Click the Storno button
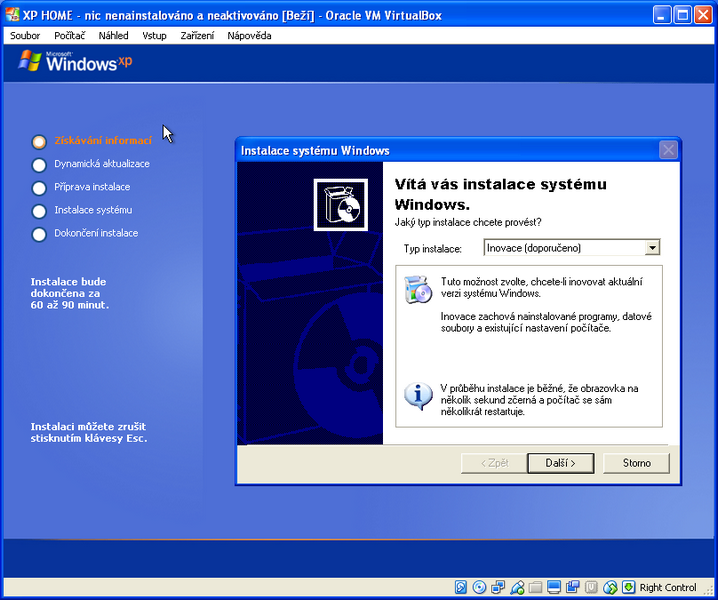Image resolution: width=718 pixels, height=600 pixels. click(636, 463)
